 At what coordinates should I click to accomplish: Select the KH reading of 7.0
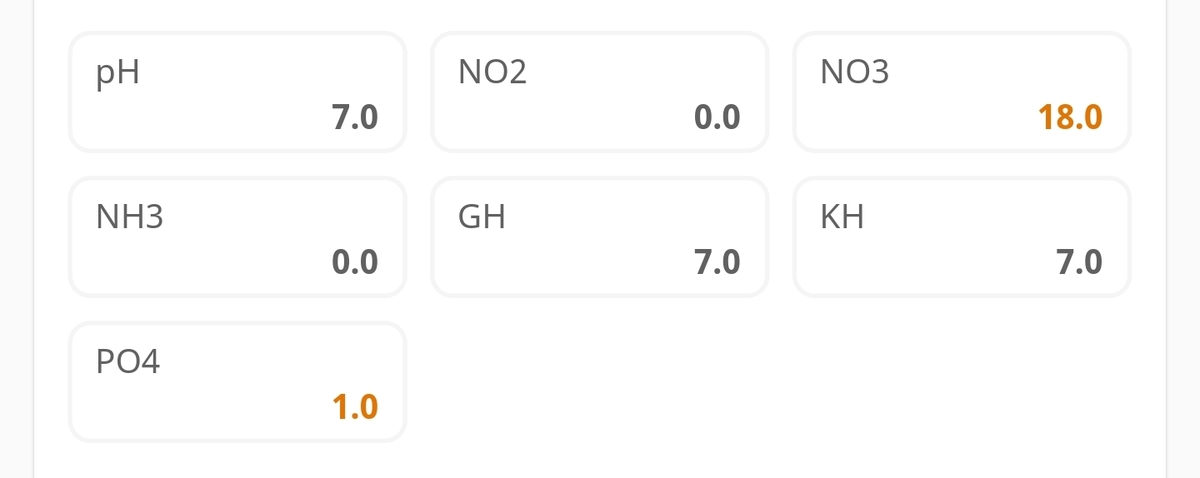(1079, 263)
